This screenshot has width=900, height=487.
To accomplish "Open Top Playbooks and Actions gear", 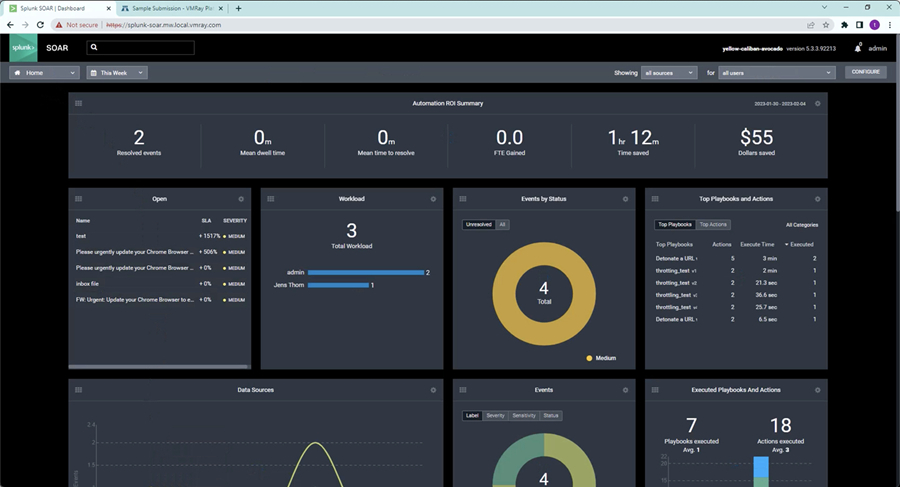I will (x=817, y=199).
